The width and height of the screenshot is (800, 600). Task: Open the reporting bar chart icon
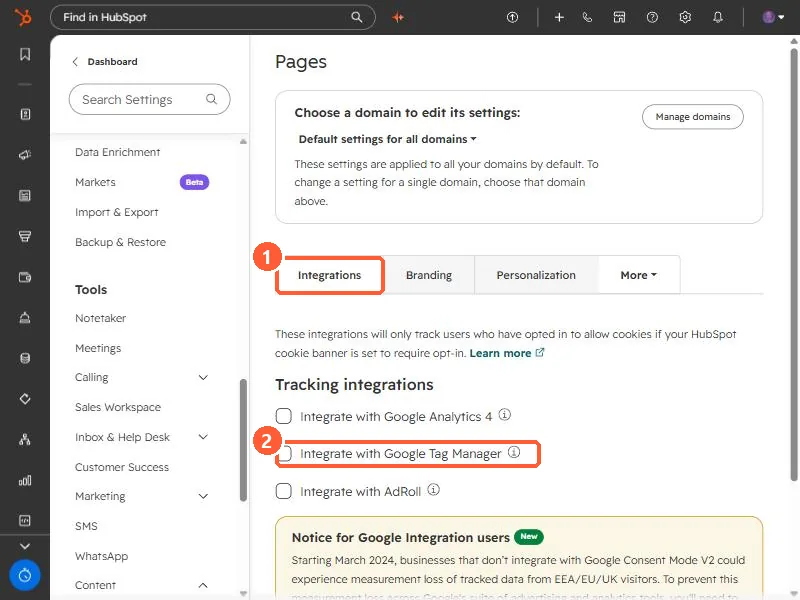25,480
